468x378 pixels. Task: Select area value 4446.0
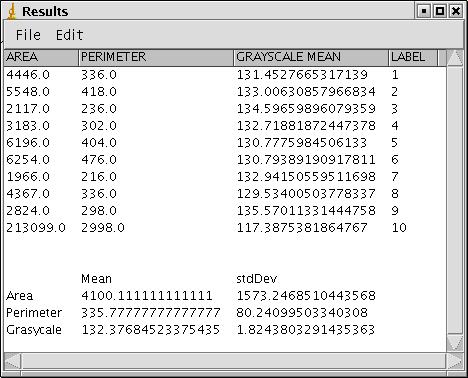pos(28,75)
